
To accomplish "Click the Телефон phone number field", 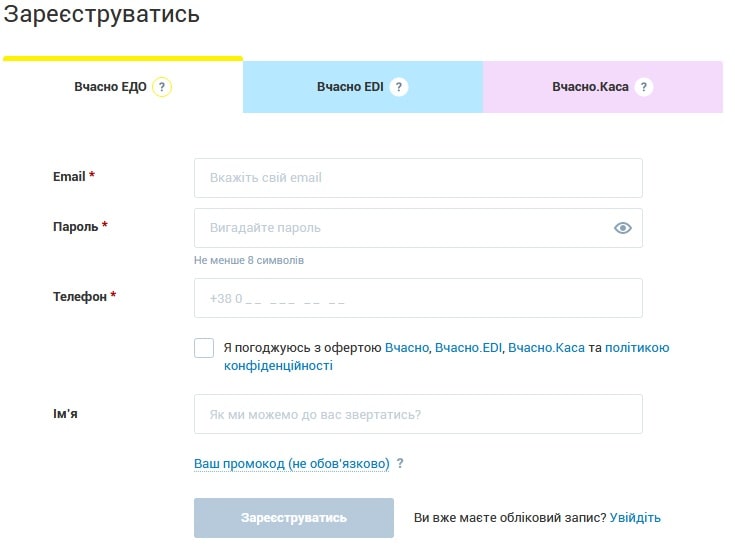I will pos(418,298).
